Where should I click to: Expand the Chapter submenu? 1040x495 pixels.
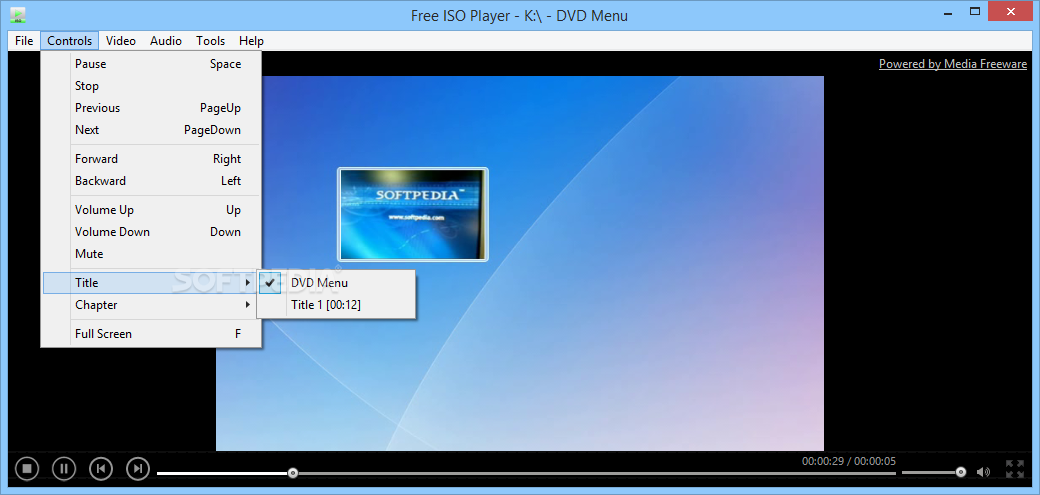151,305
